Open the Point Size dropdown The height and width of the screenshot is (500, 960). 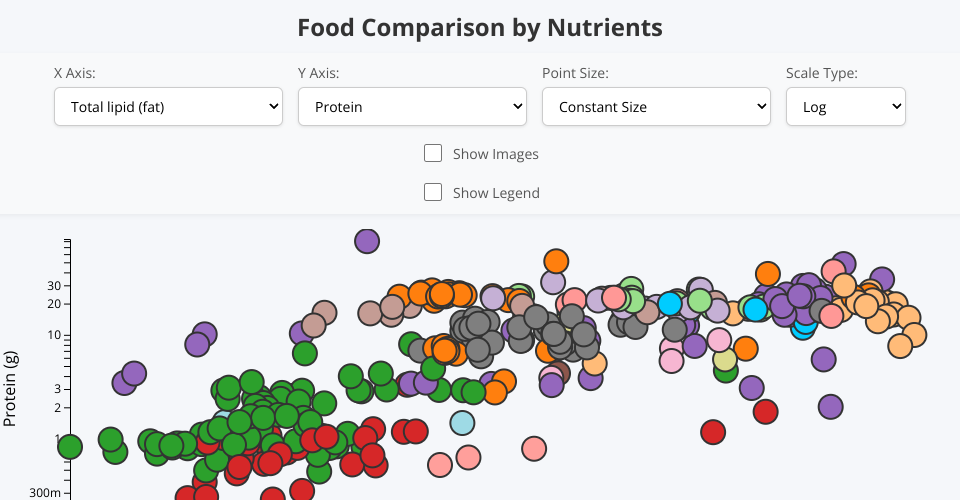[x=656, y=107]
